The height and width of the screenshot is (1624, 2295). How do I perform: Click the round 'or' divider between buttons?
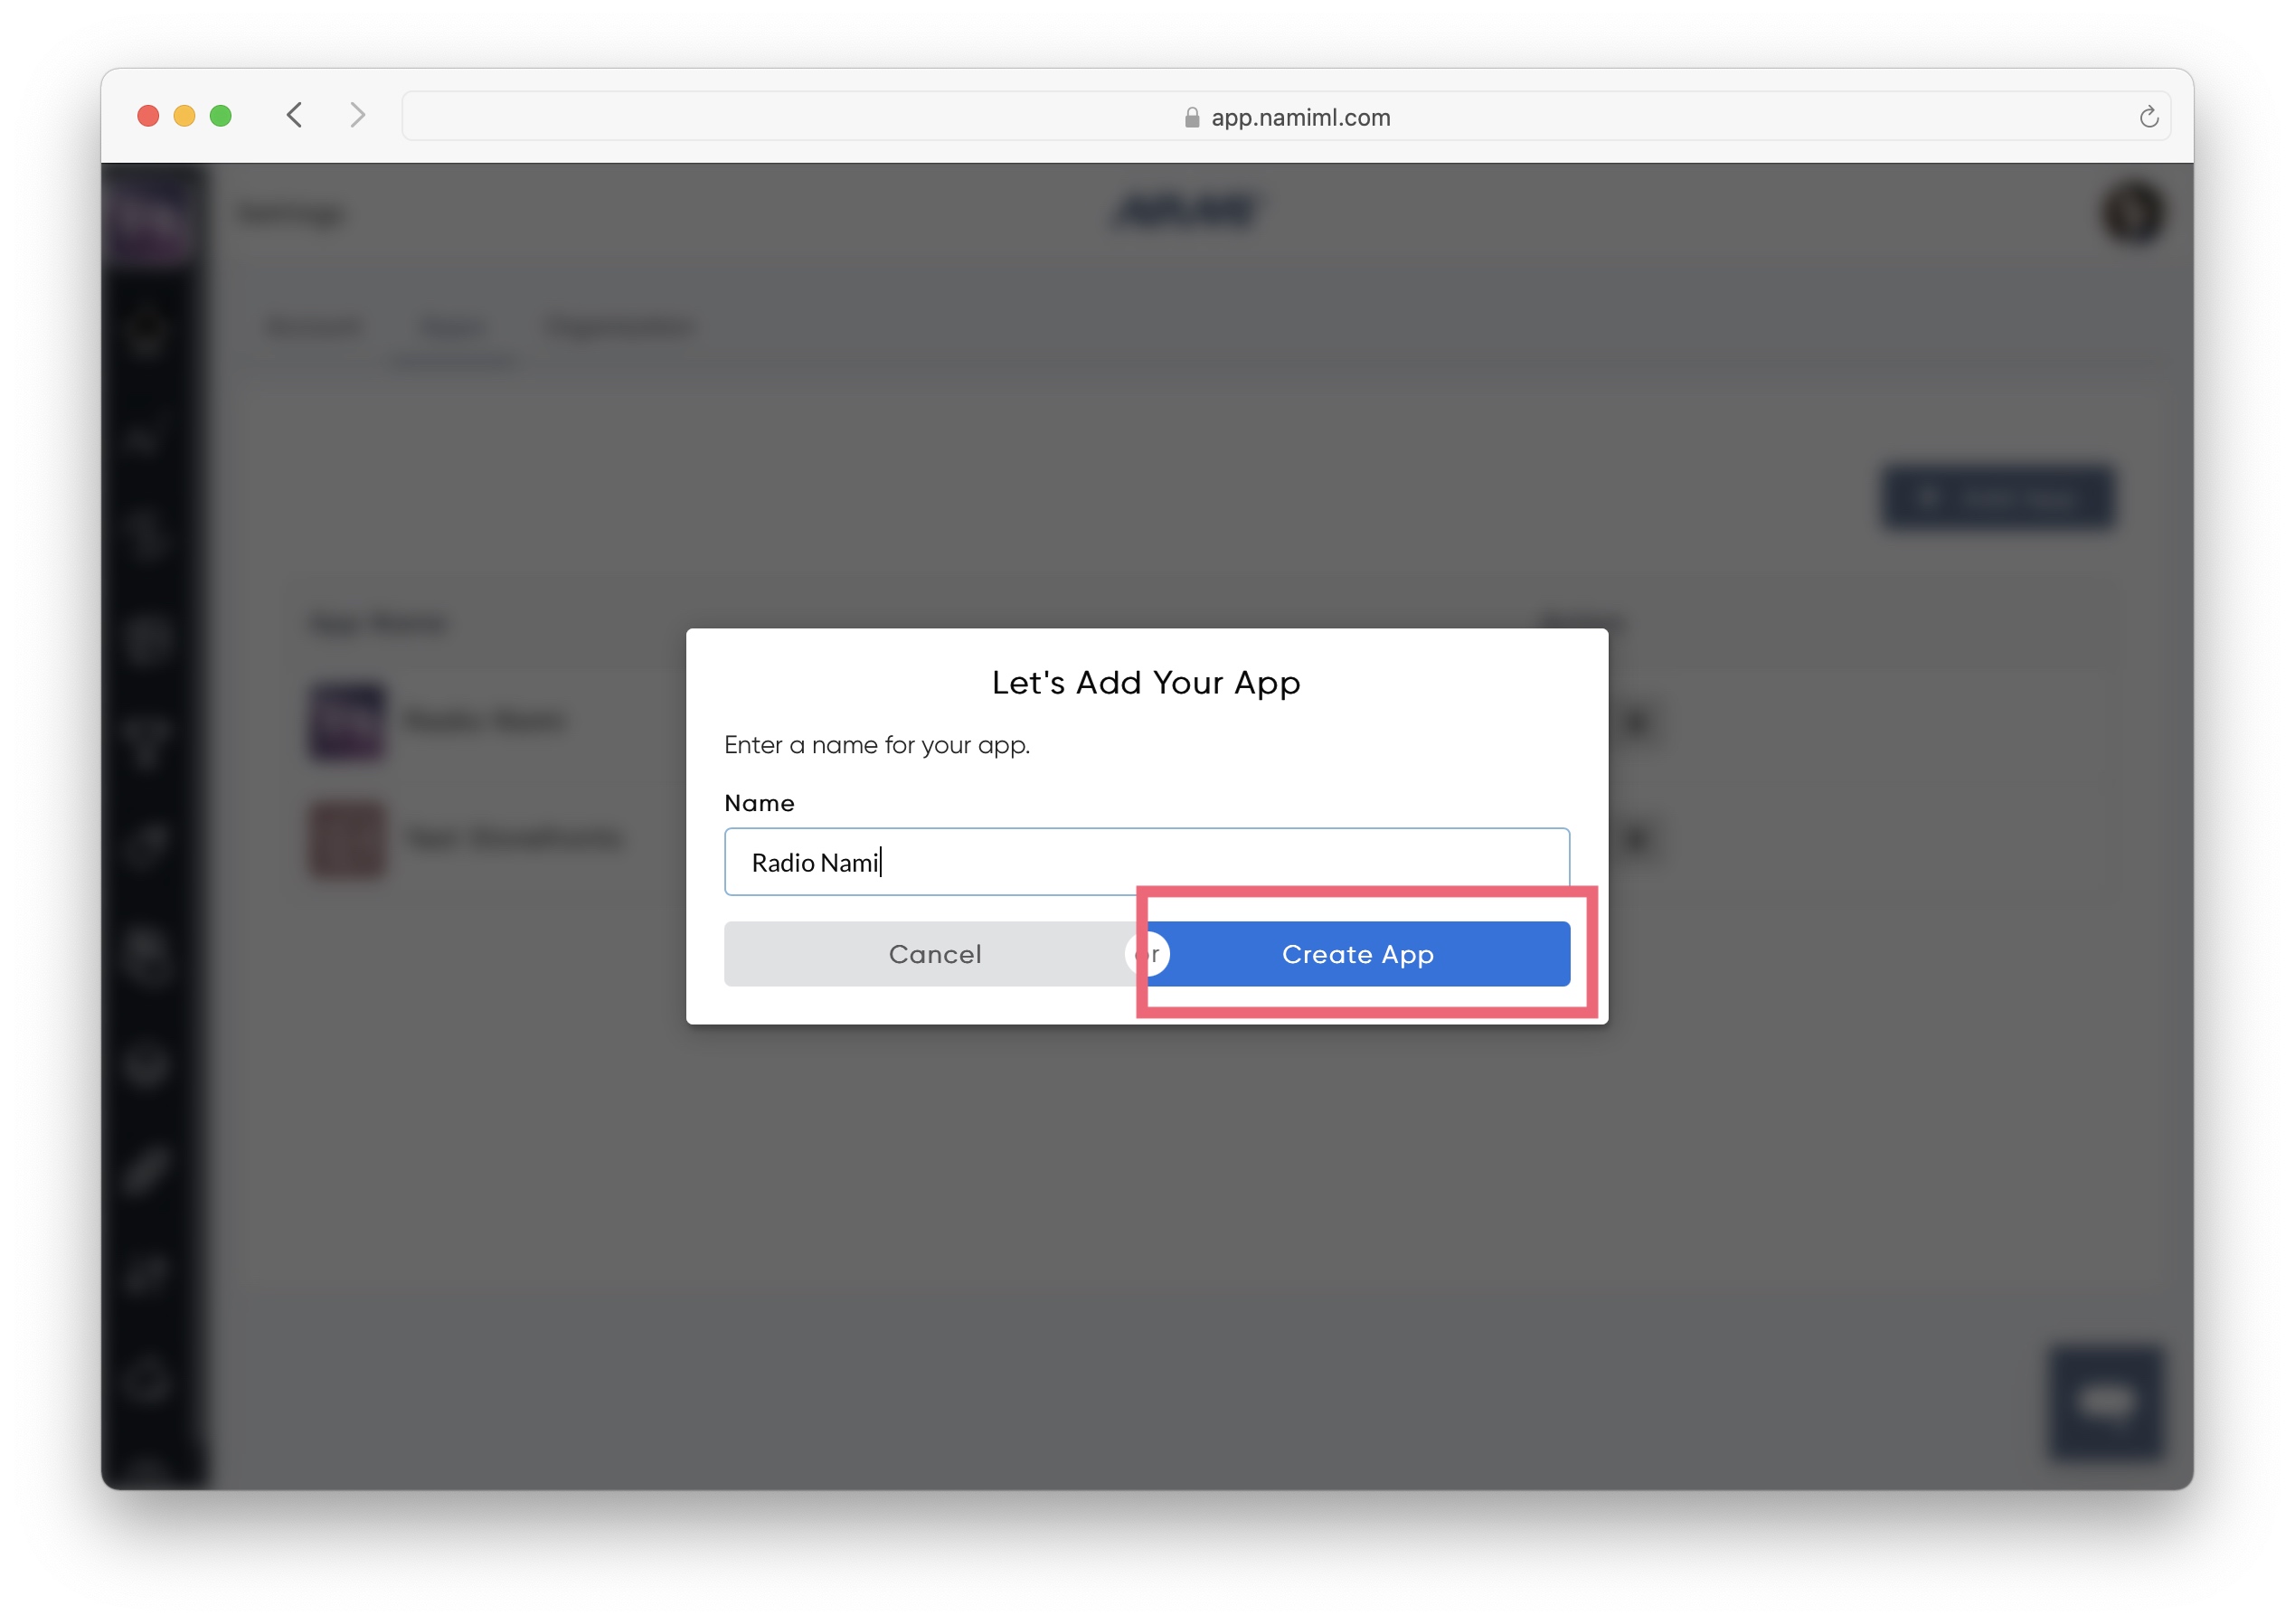click(x=1147, y=954)
